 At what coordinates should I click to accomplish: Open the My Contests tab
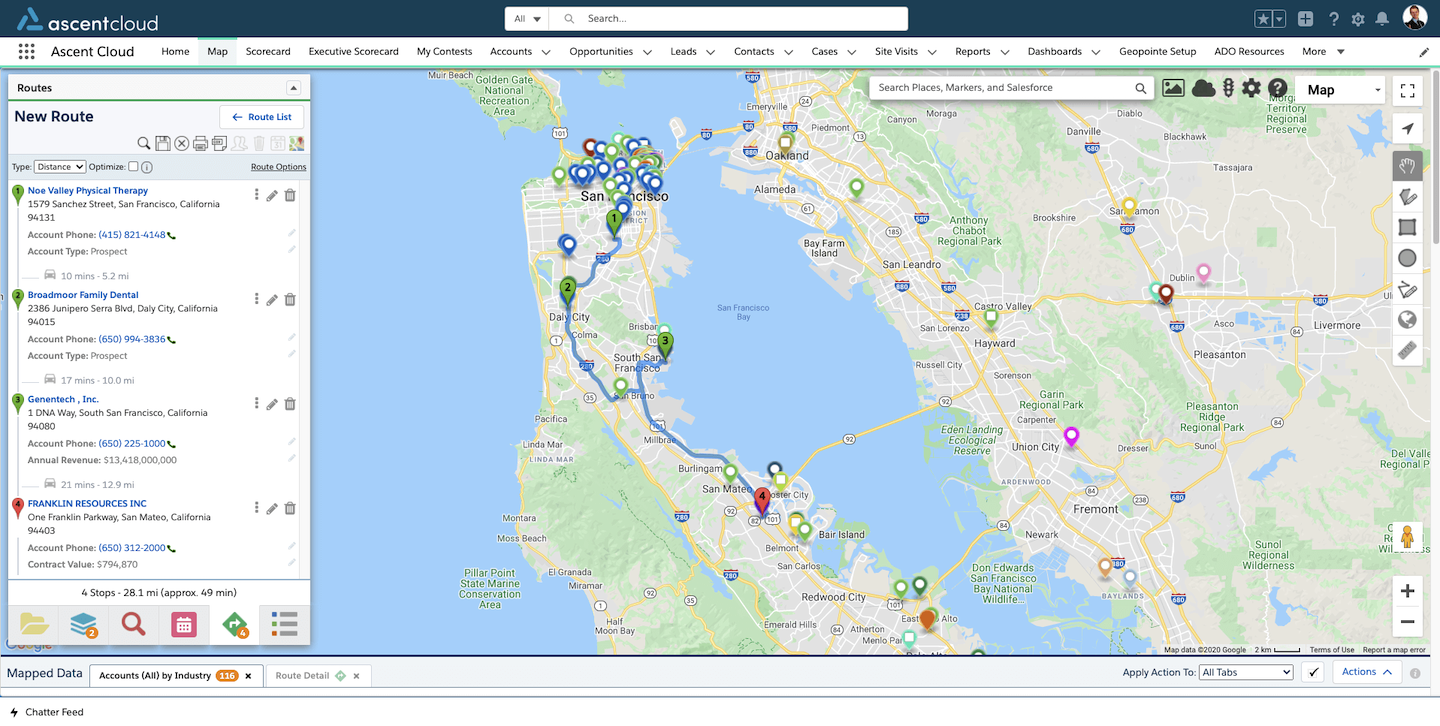pos(444,52)
